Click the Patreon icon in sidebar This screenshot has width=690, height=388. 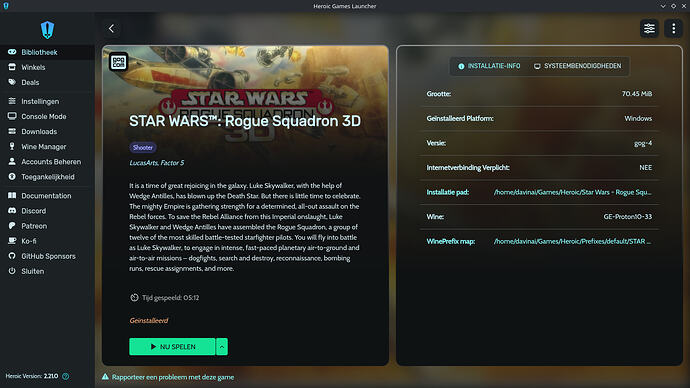(12, 226)
